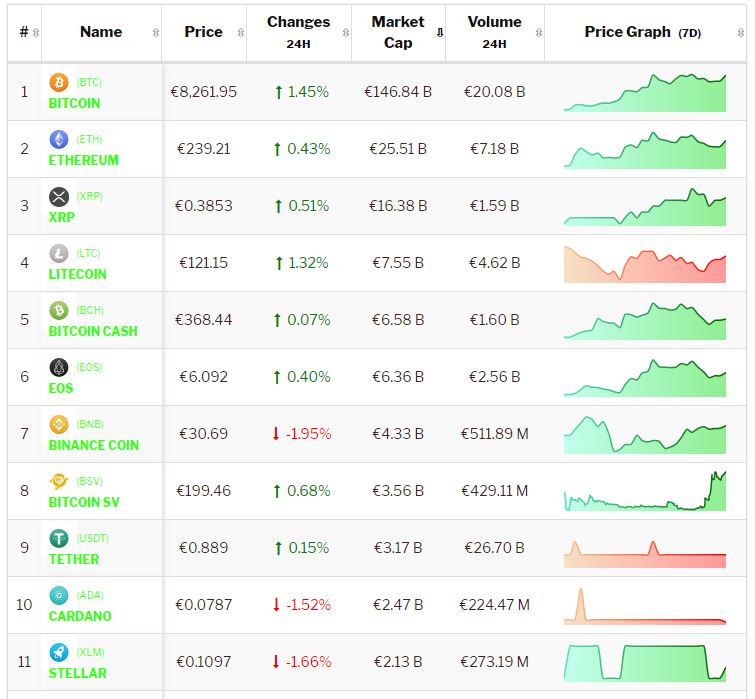Sort table by Volume 24H column
Screen dimensions: 755x699
tap(494, 32)
